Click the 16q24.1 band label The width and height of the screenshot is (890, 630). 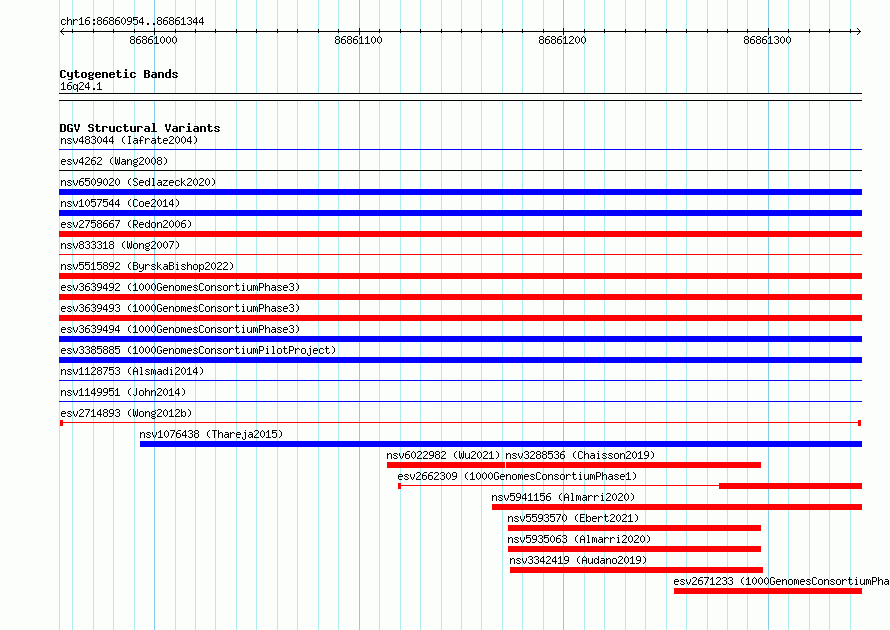point(81,86)
